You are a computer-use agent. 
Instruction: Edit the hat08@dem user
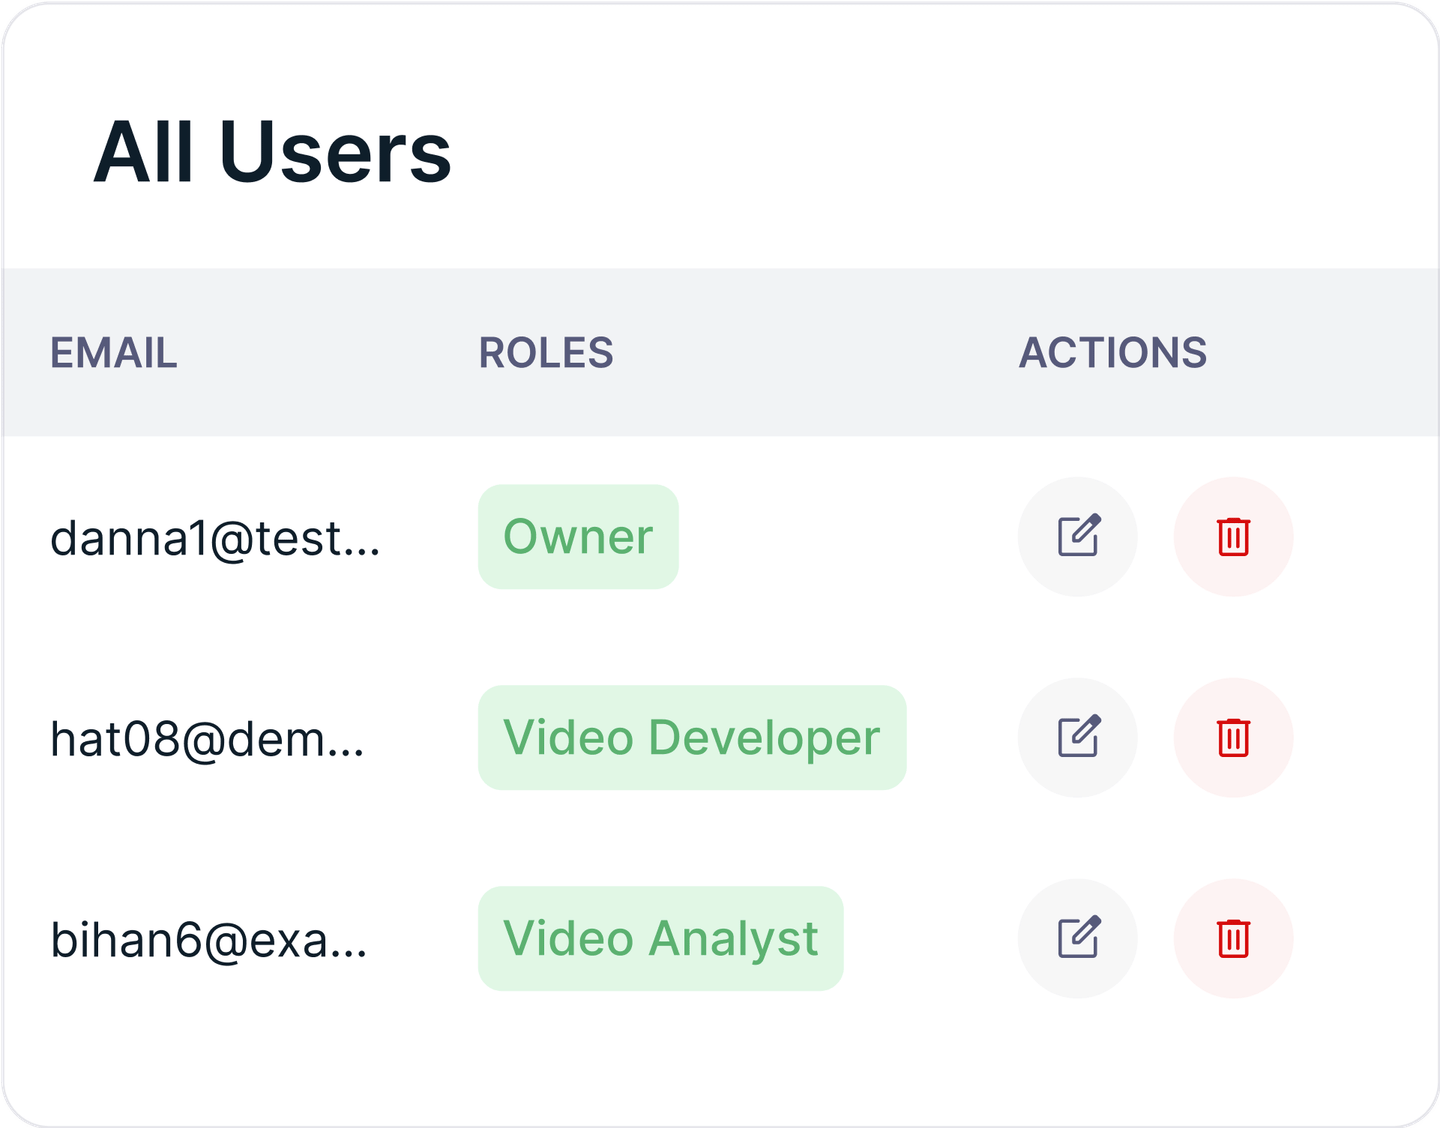(1077, 738)
